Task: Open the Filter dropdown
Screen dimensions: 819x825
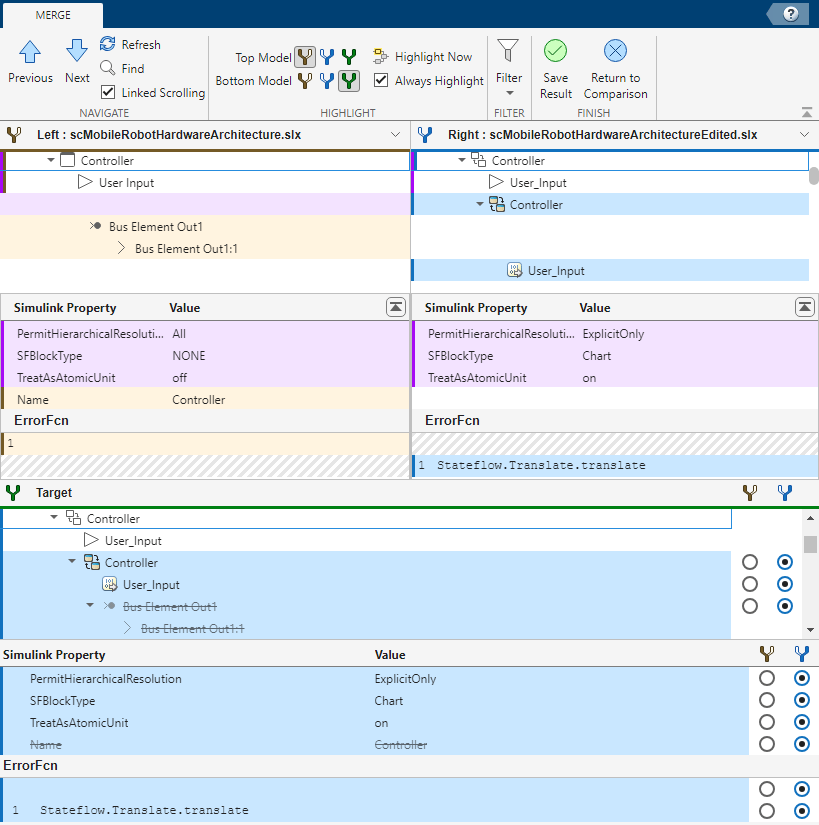Action: click(509, 94)
